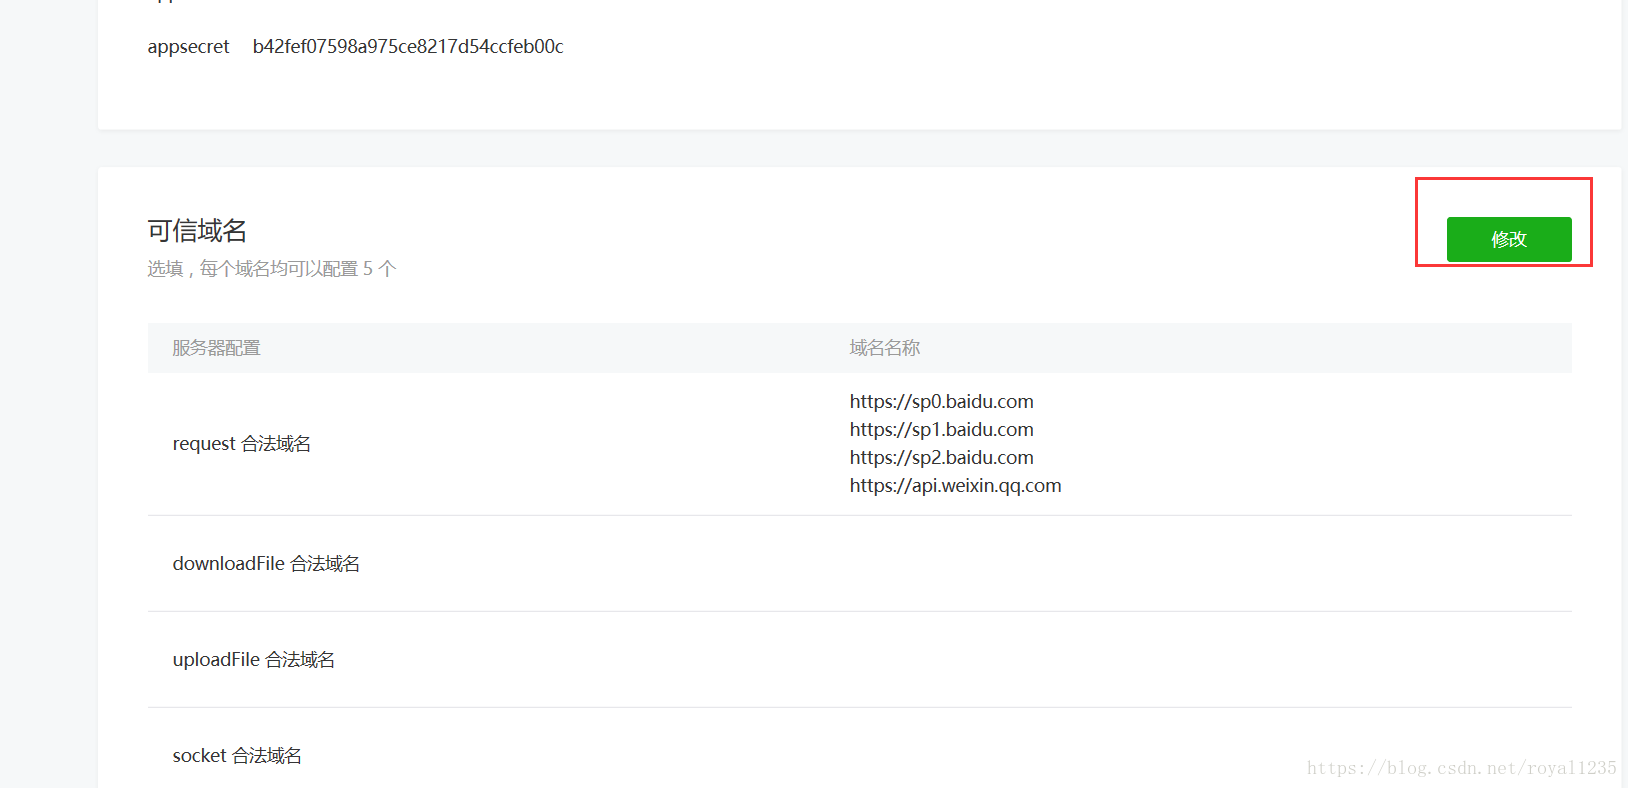
Task: Open the https://api.weixin.qq.com domain entry
Action: click(956, 486)
